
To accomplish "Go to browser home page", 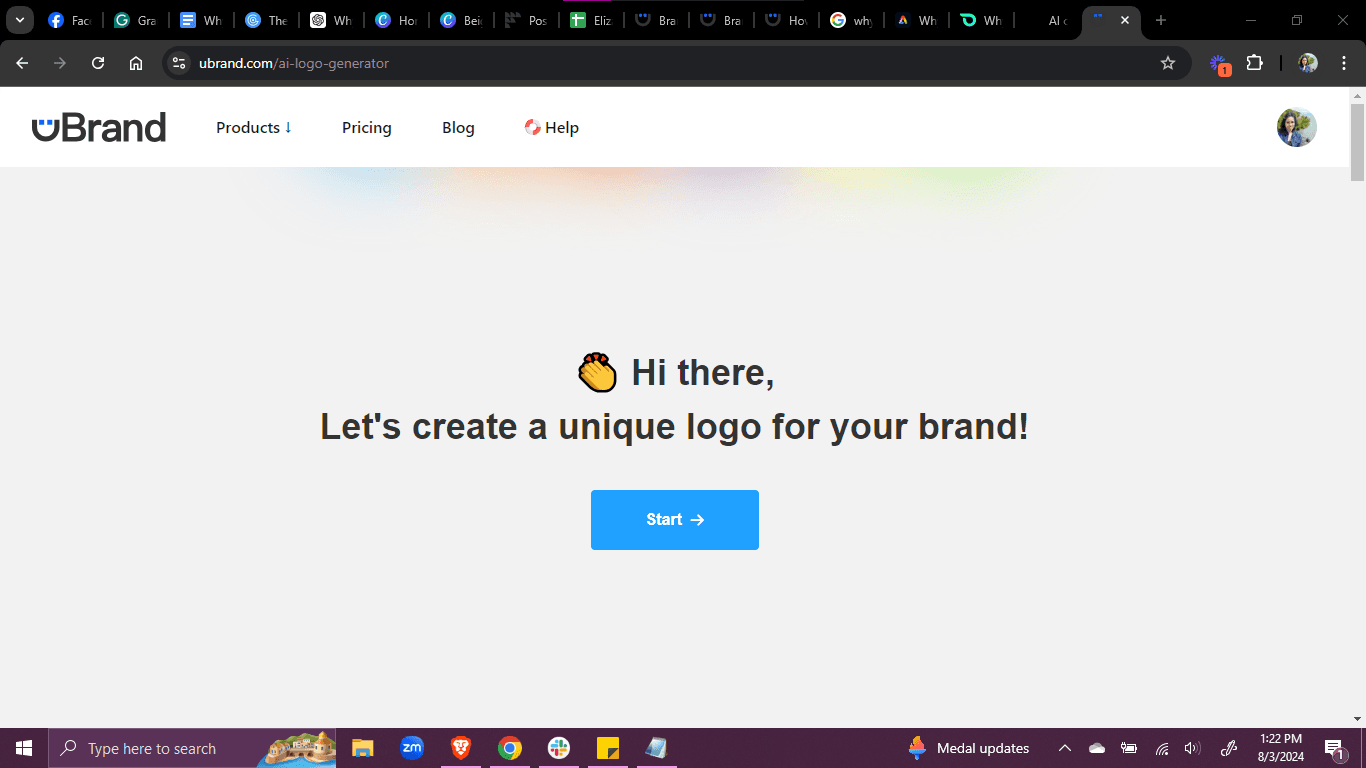I will coord(136,63).
